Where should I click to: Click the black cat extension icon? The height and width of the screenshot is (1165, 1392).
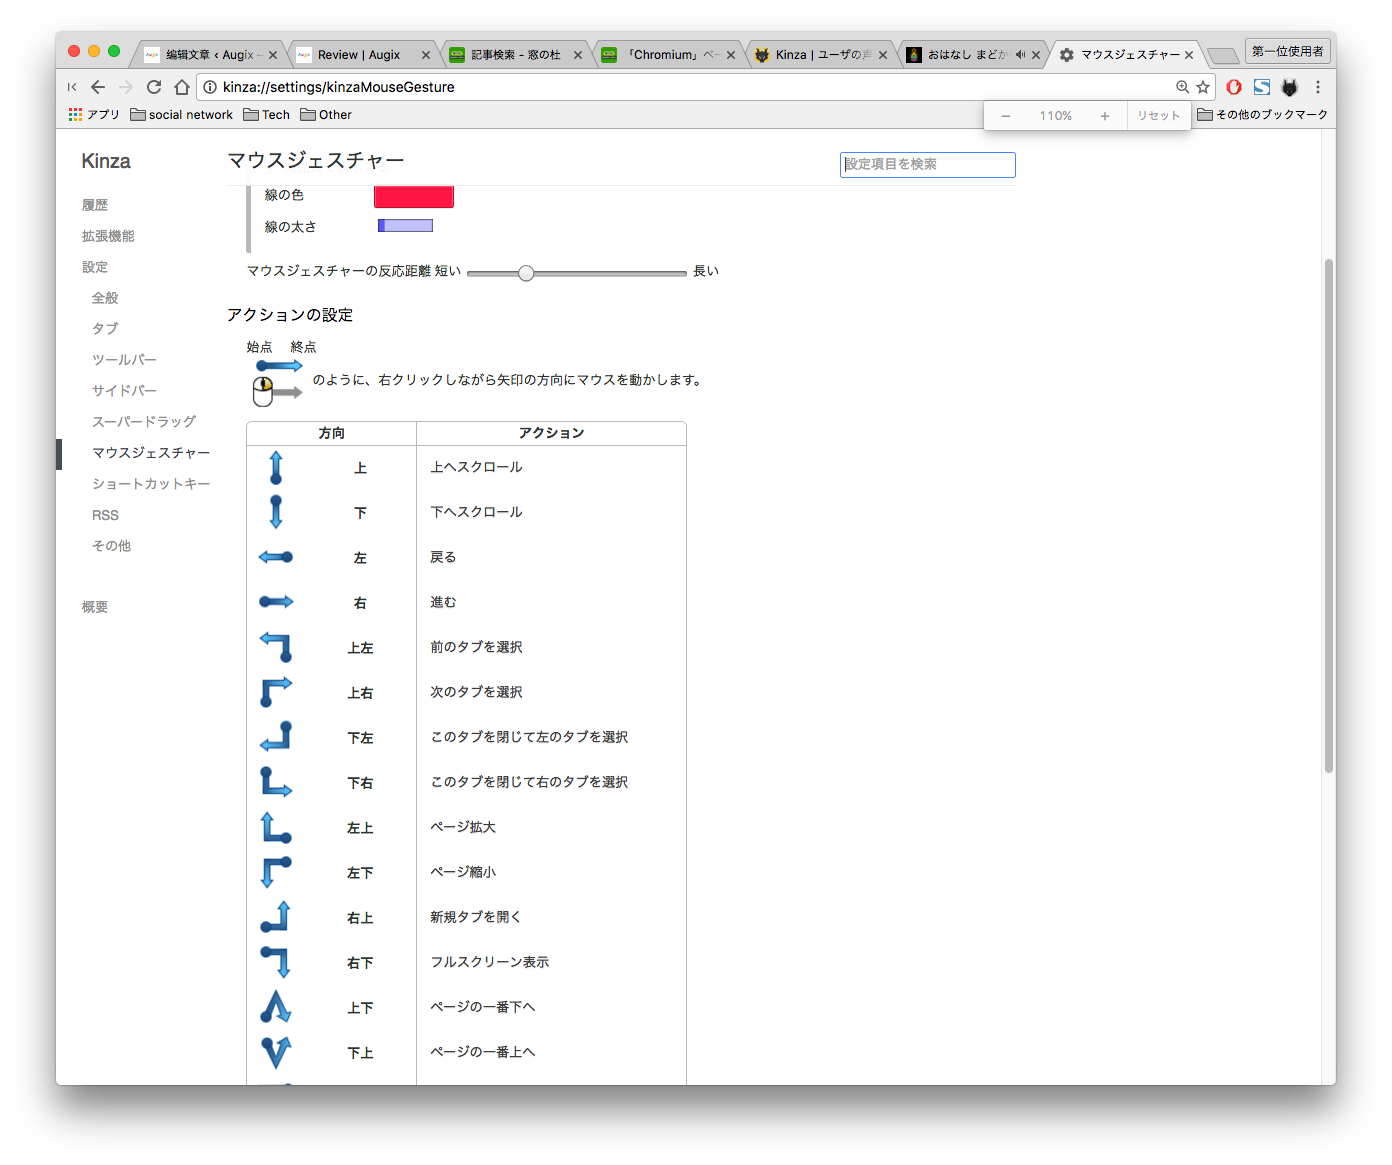tap(1290, 87)
